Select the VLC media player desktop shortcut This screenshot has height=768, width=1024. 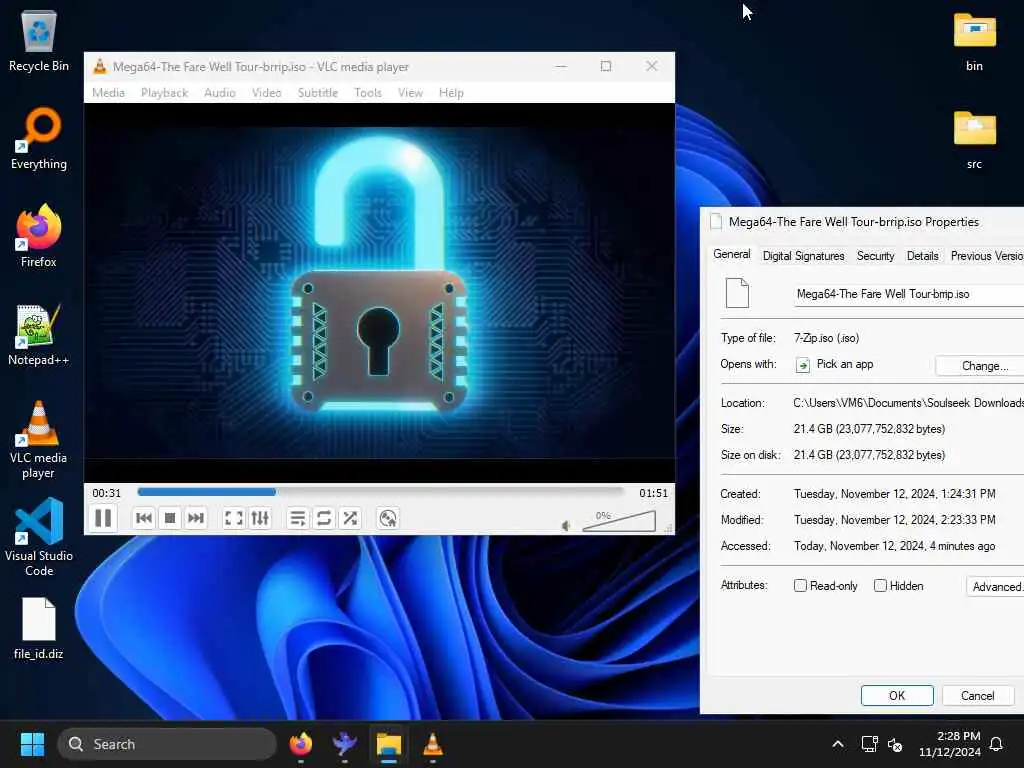click(x=39, y=440)
